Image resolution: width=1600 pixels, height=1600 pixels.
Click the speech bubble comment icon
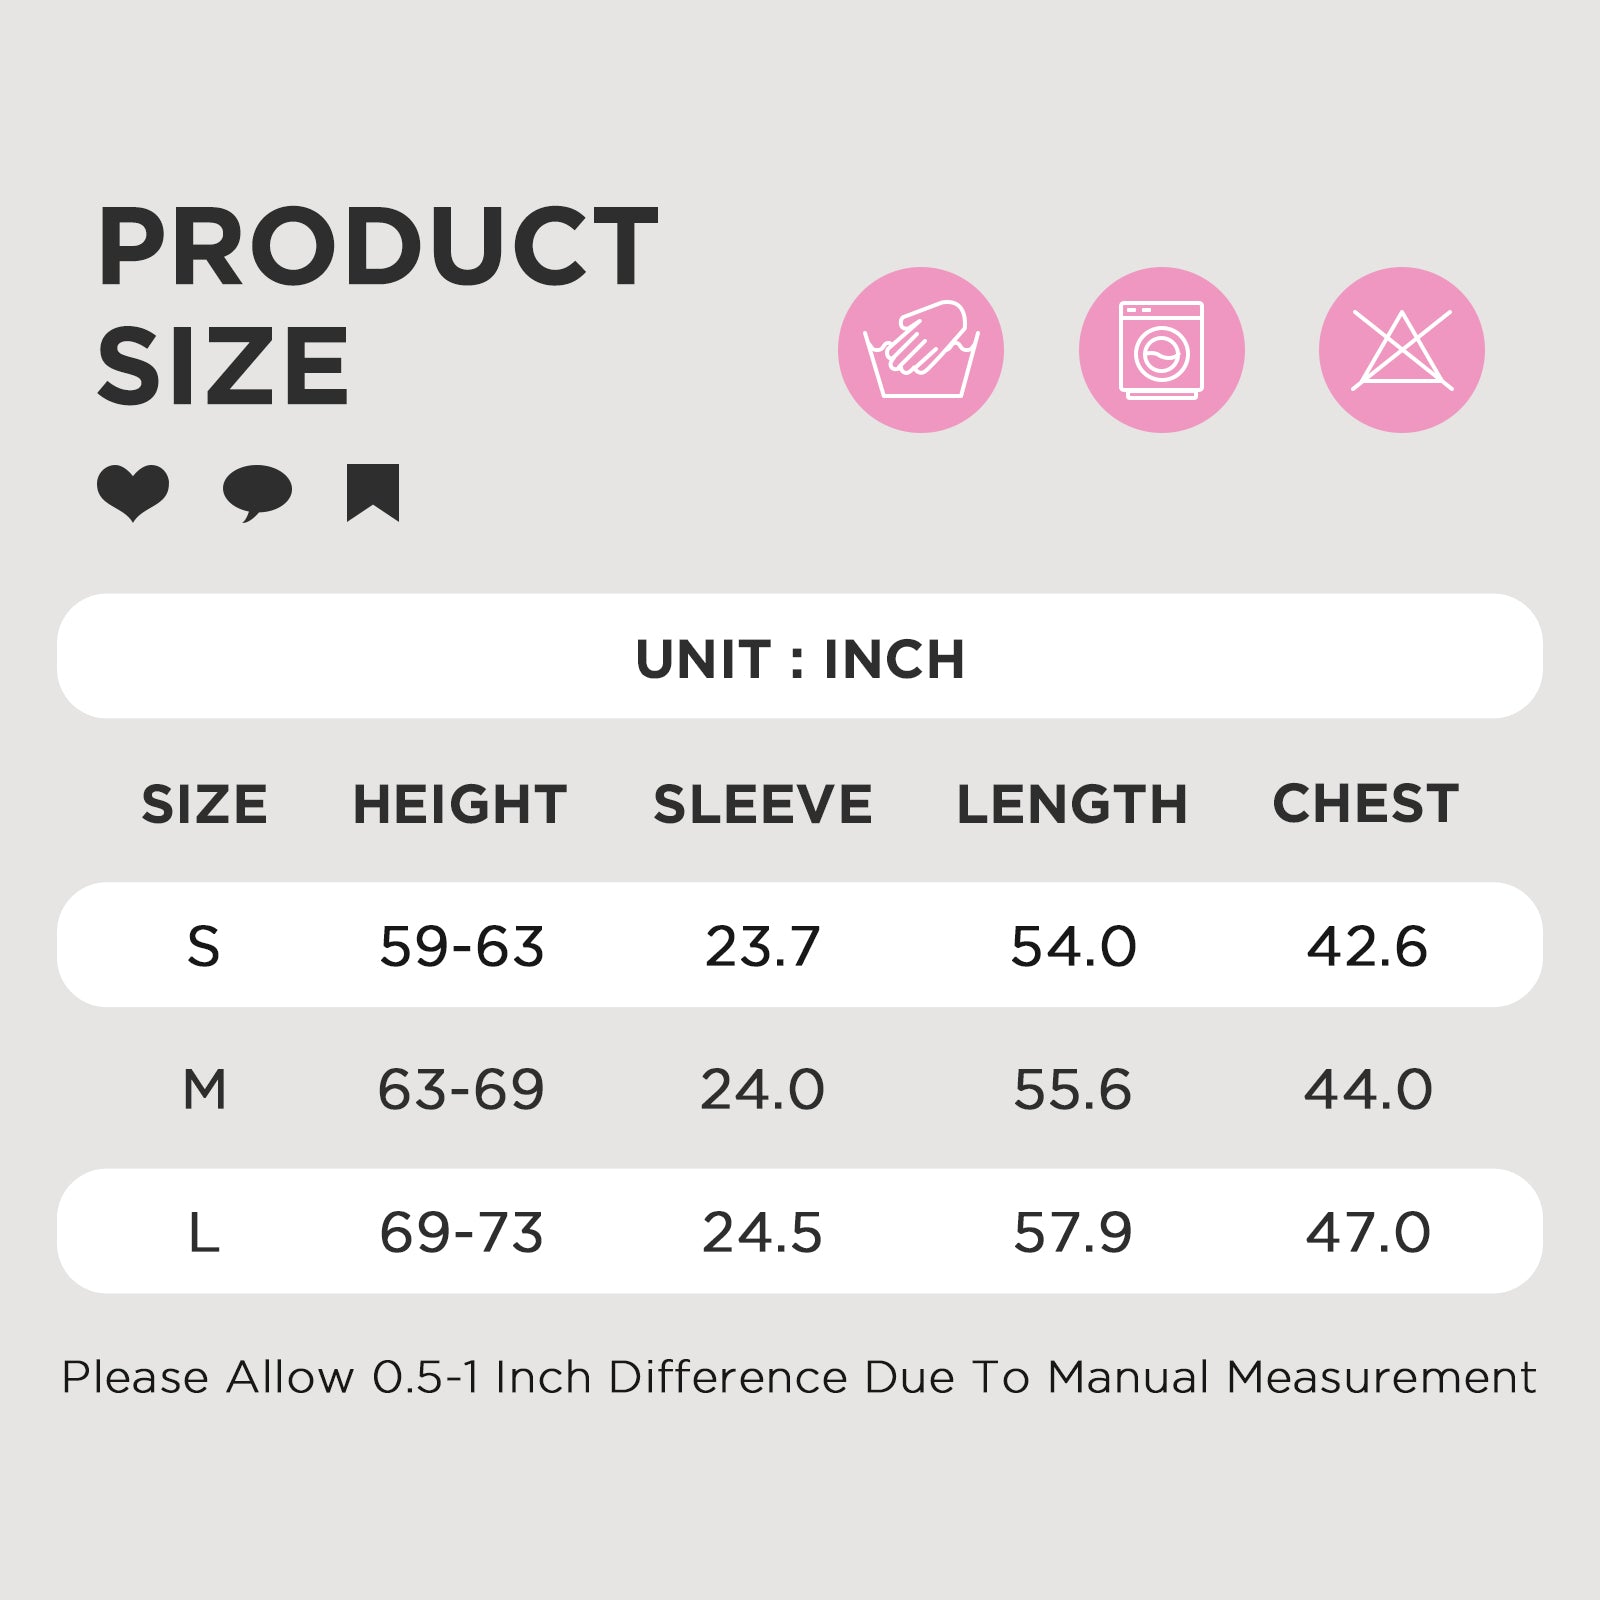(257, 493)
